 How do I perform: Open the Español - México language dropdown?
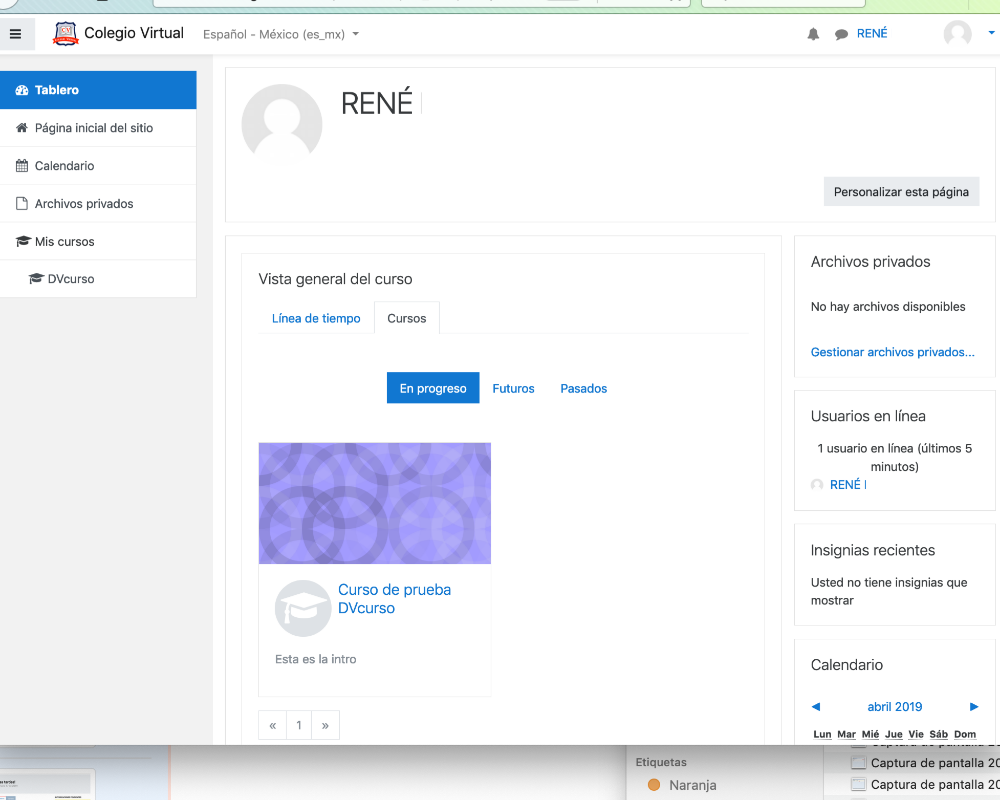click(x=280, y=34)
